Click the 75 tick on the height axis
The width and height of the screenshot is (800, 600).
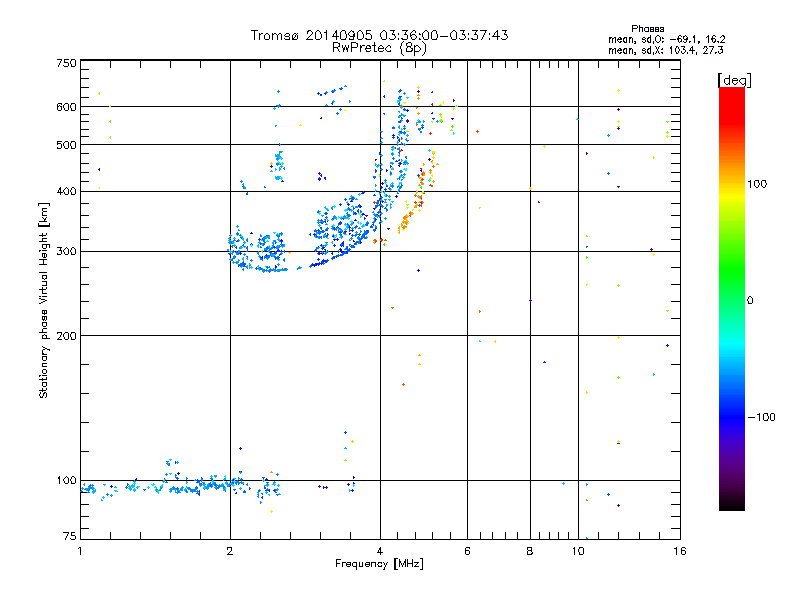point(69,537)
